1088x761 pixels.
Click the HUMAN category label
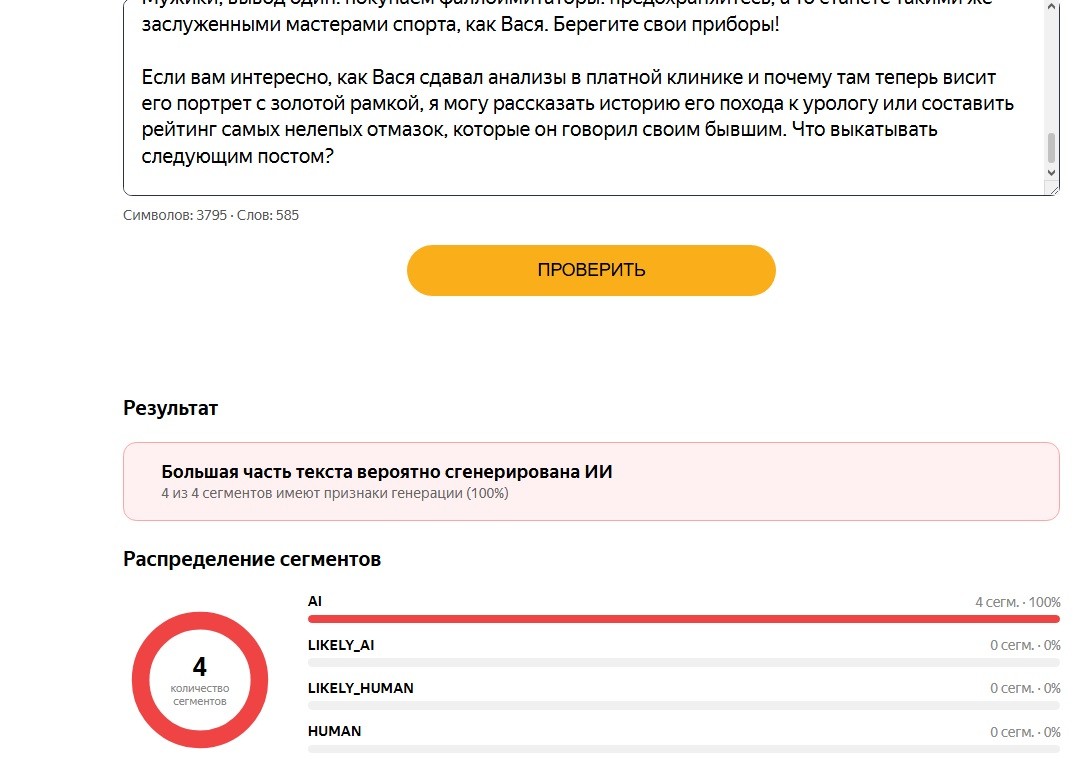click(334, 731)
